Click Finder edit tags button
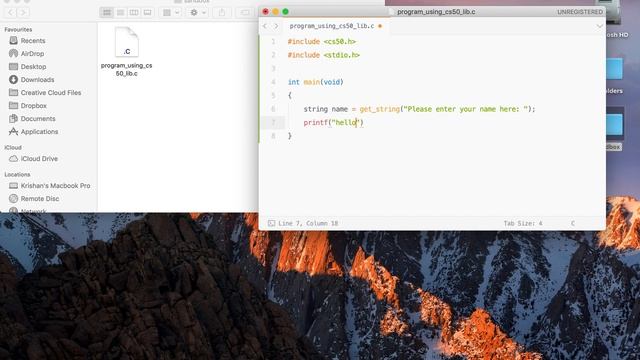The width and height of the screenshot is (640, 360). (x=245, y=13)
